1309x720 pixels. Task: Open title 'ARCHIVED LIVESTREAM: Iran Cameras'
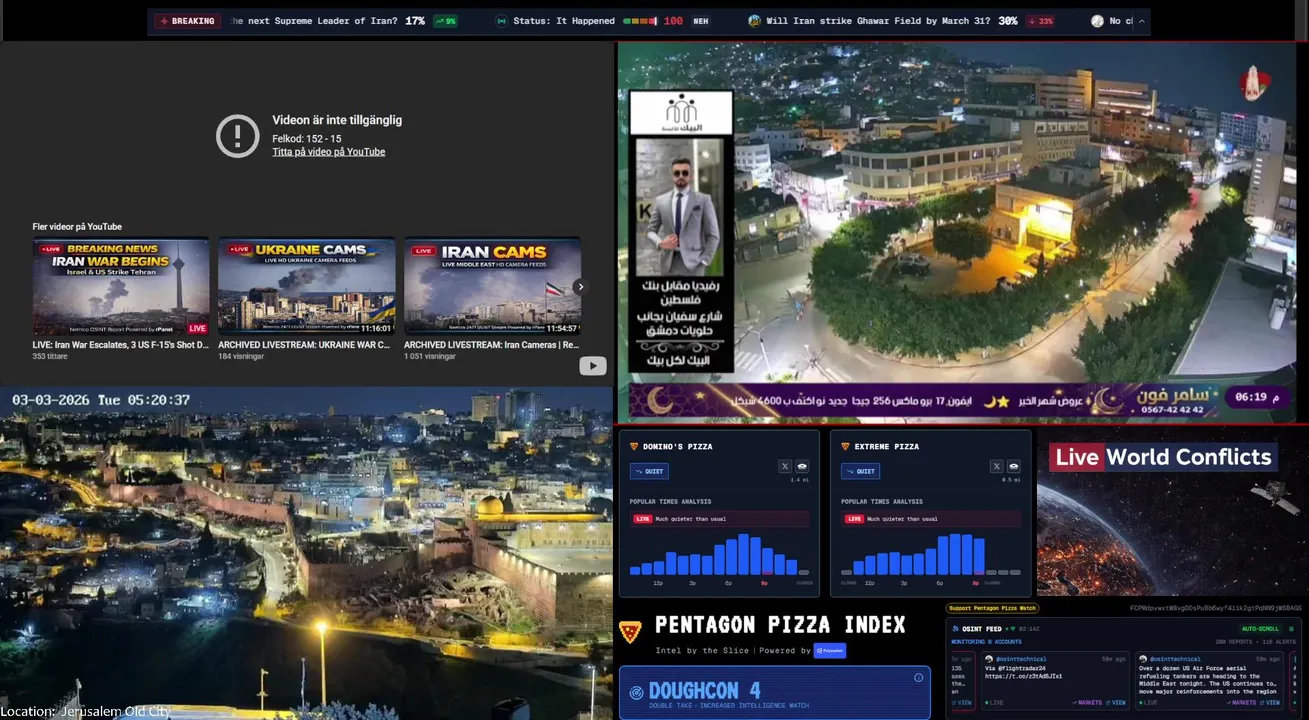coord(491,345)
